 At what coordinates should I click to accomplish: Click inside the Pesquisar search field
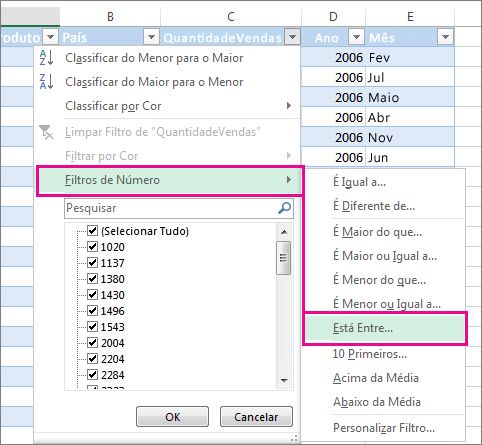pyautogui.click(x=171, y=208)
